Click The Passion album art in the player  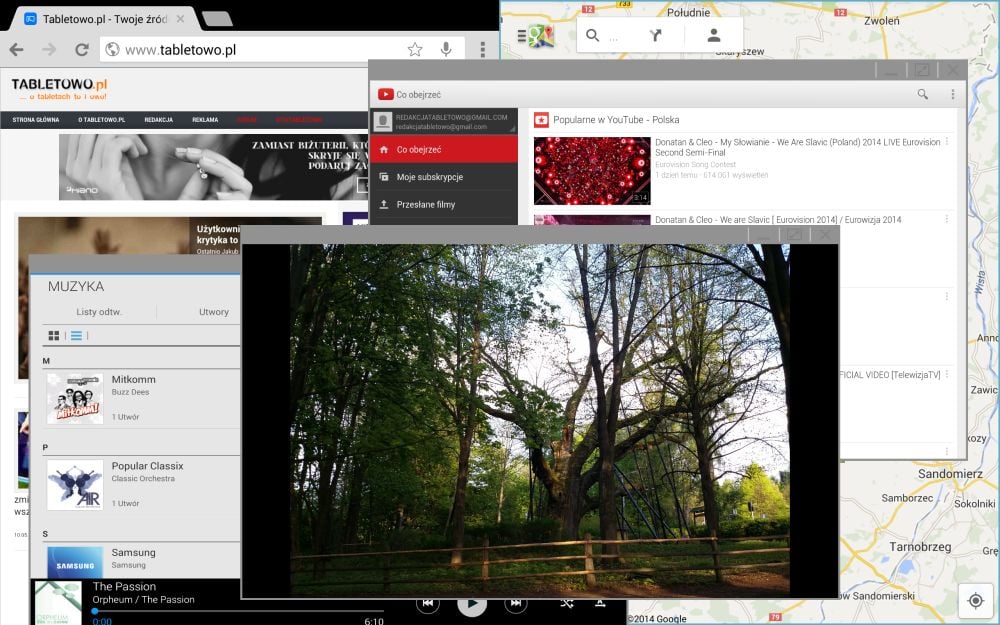(x=58, y=603)
